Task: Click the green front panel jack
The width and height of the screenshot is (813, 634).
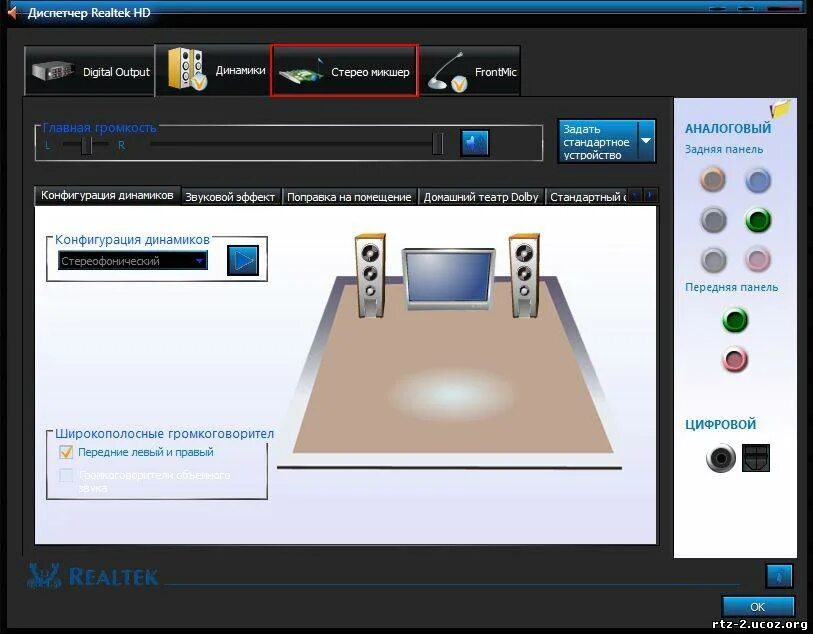Action: coord(735,320)
